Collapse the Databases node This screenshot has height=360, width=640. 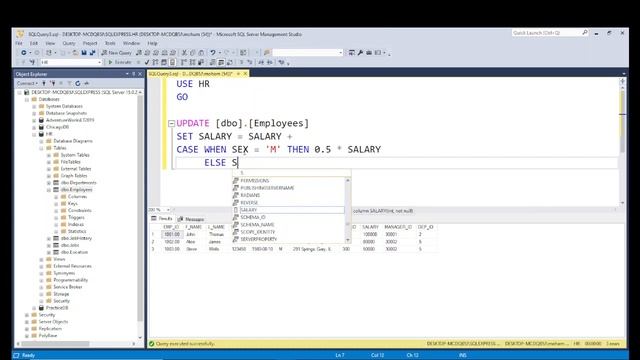tap(27, 99)
